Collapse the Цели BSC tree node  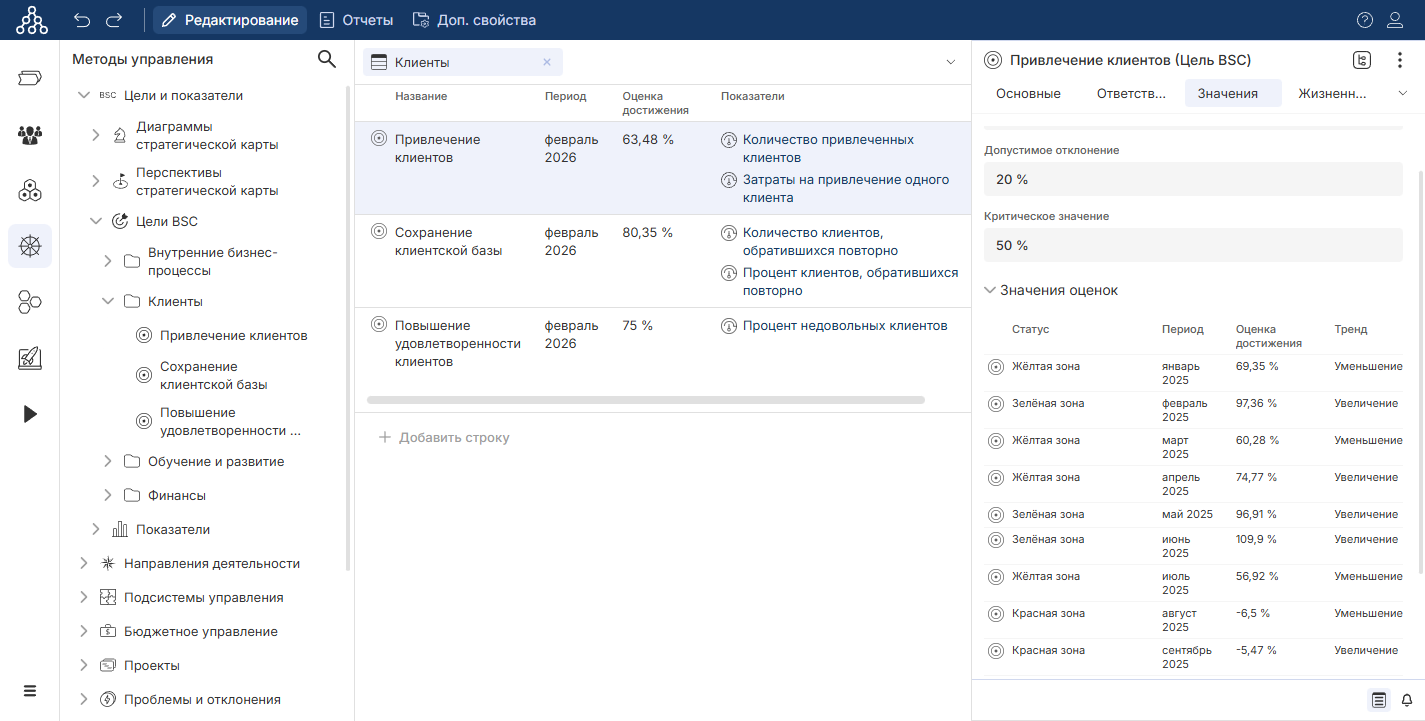point(96,221)
